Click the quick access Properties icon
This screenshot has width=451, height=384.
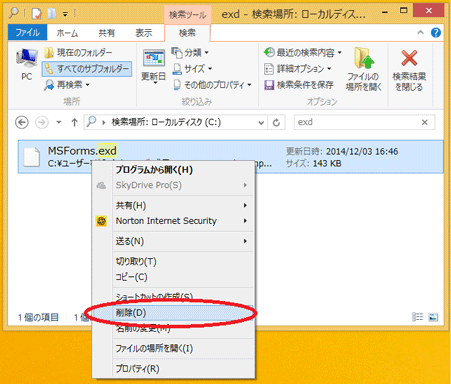coord(36,14)
